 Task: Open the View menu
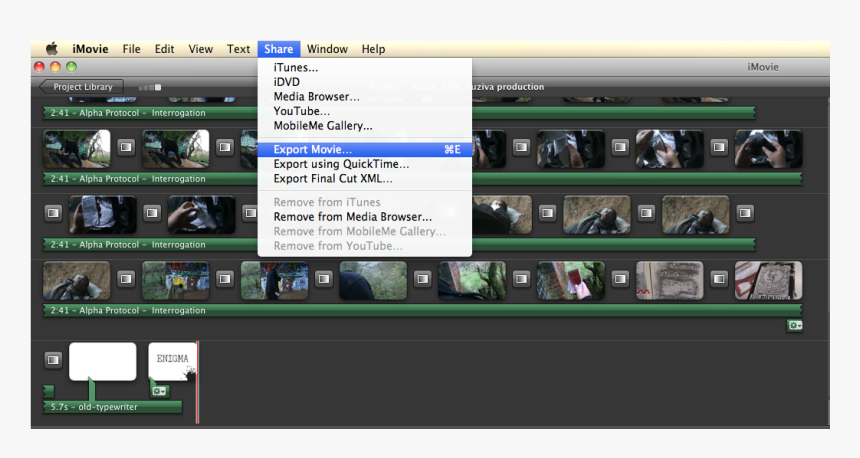tap(201, 49)
